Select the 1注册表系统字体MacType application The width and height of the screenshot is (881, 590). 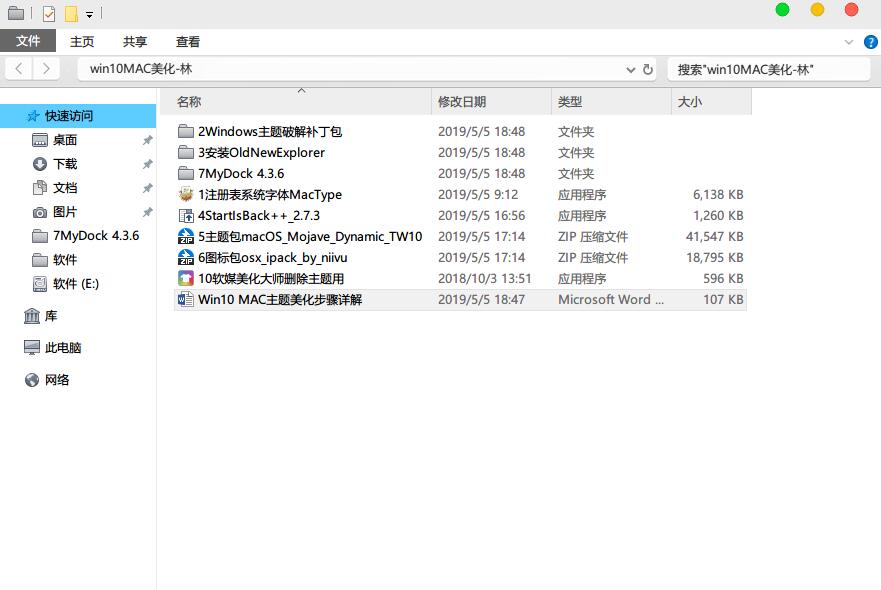460,194
